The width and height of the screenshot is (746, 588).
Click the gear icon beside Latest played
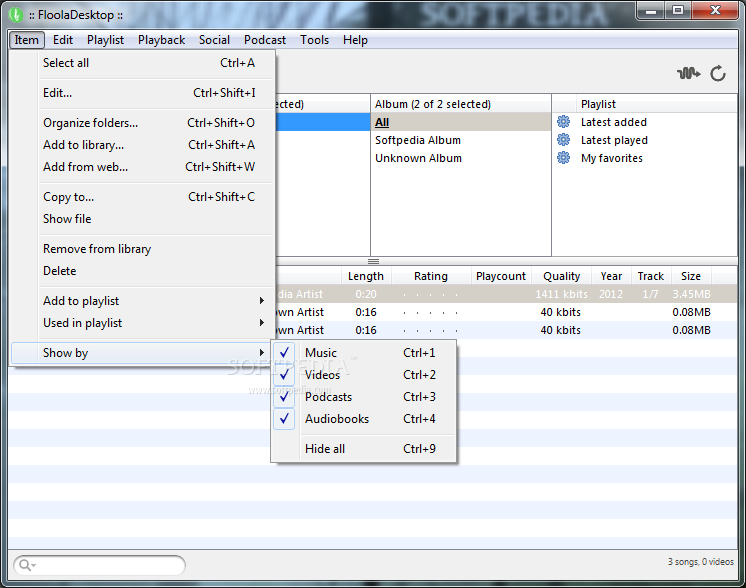(563, 140)
